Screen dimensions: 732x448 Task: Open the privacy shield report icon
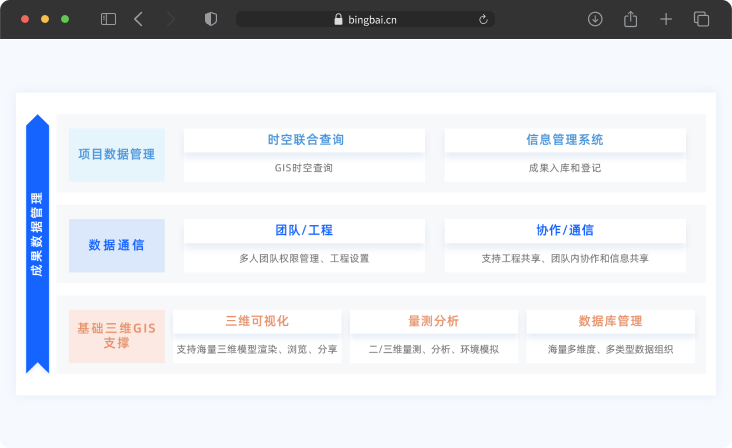[210, 19]
